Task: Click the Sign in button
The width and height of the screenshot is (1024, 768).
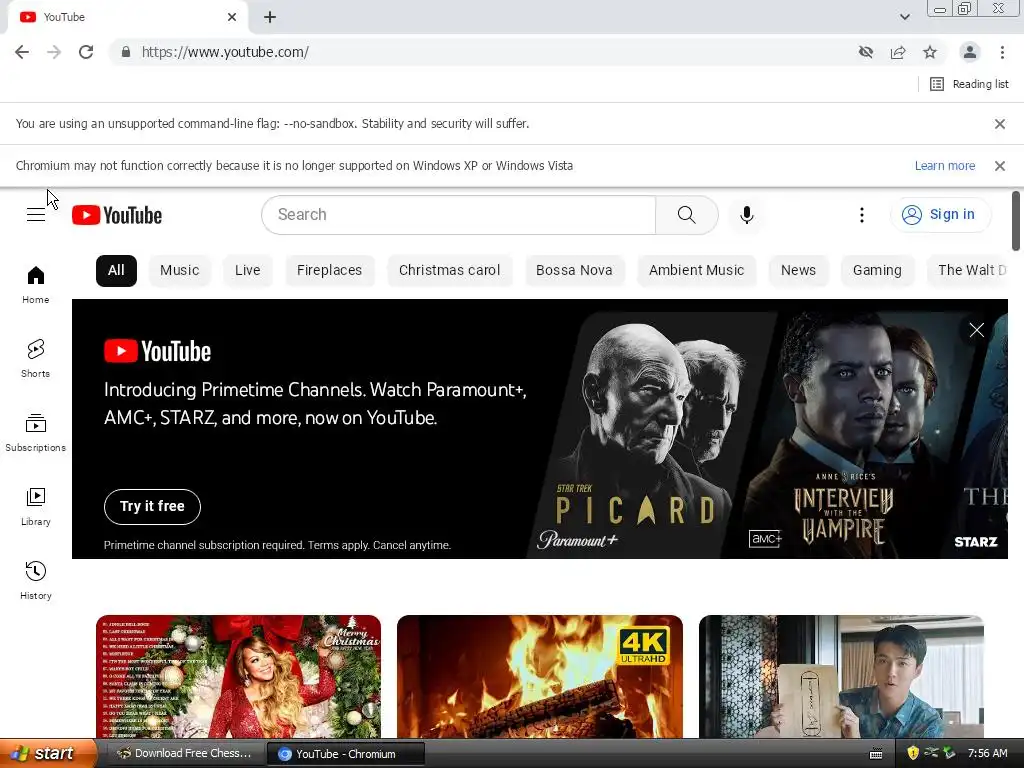Action: (x=940, y=215)
